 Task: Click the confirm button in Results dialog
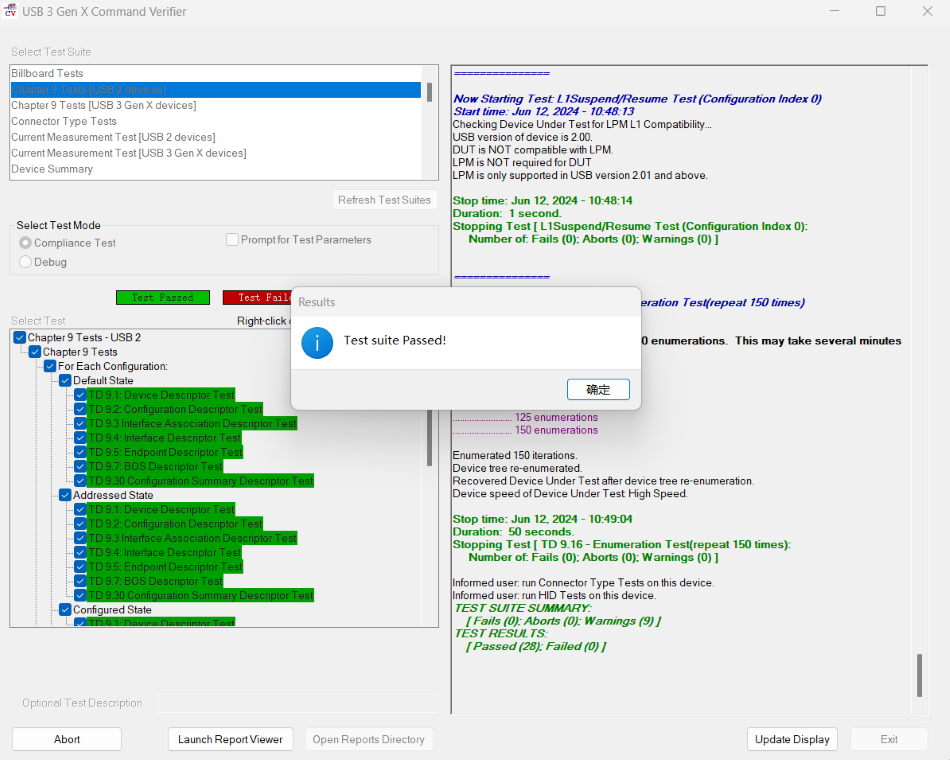pyautogui.click(x=598, y=389)
